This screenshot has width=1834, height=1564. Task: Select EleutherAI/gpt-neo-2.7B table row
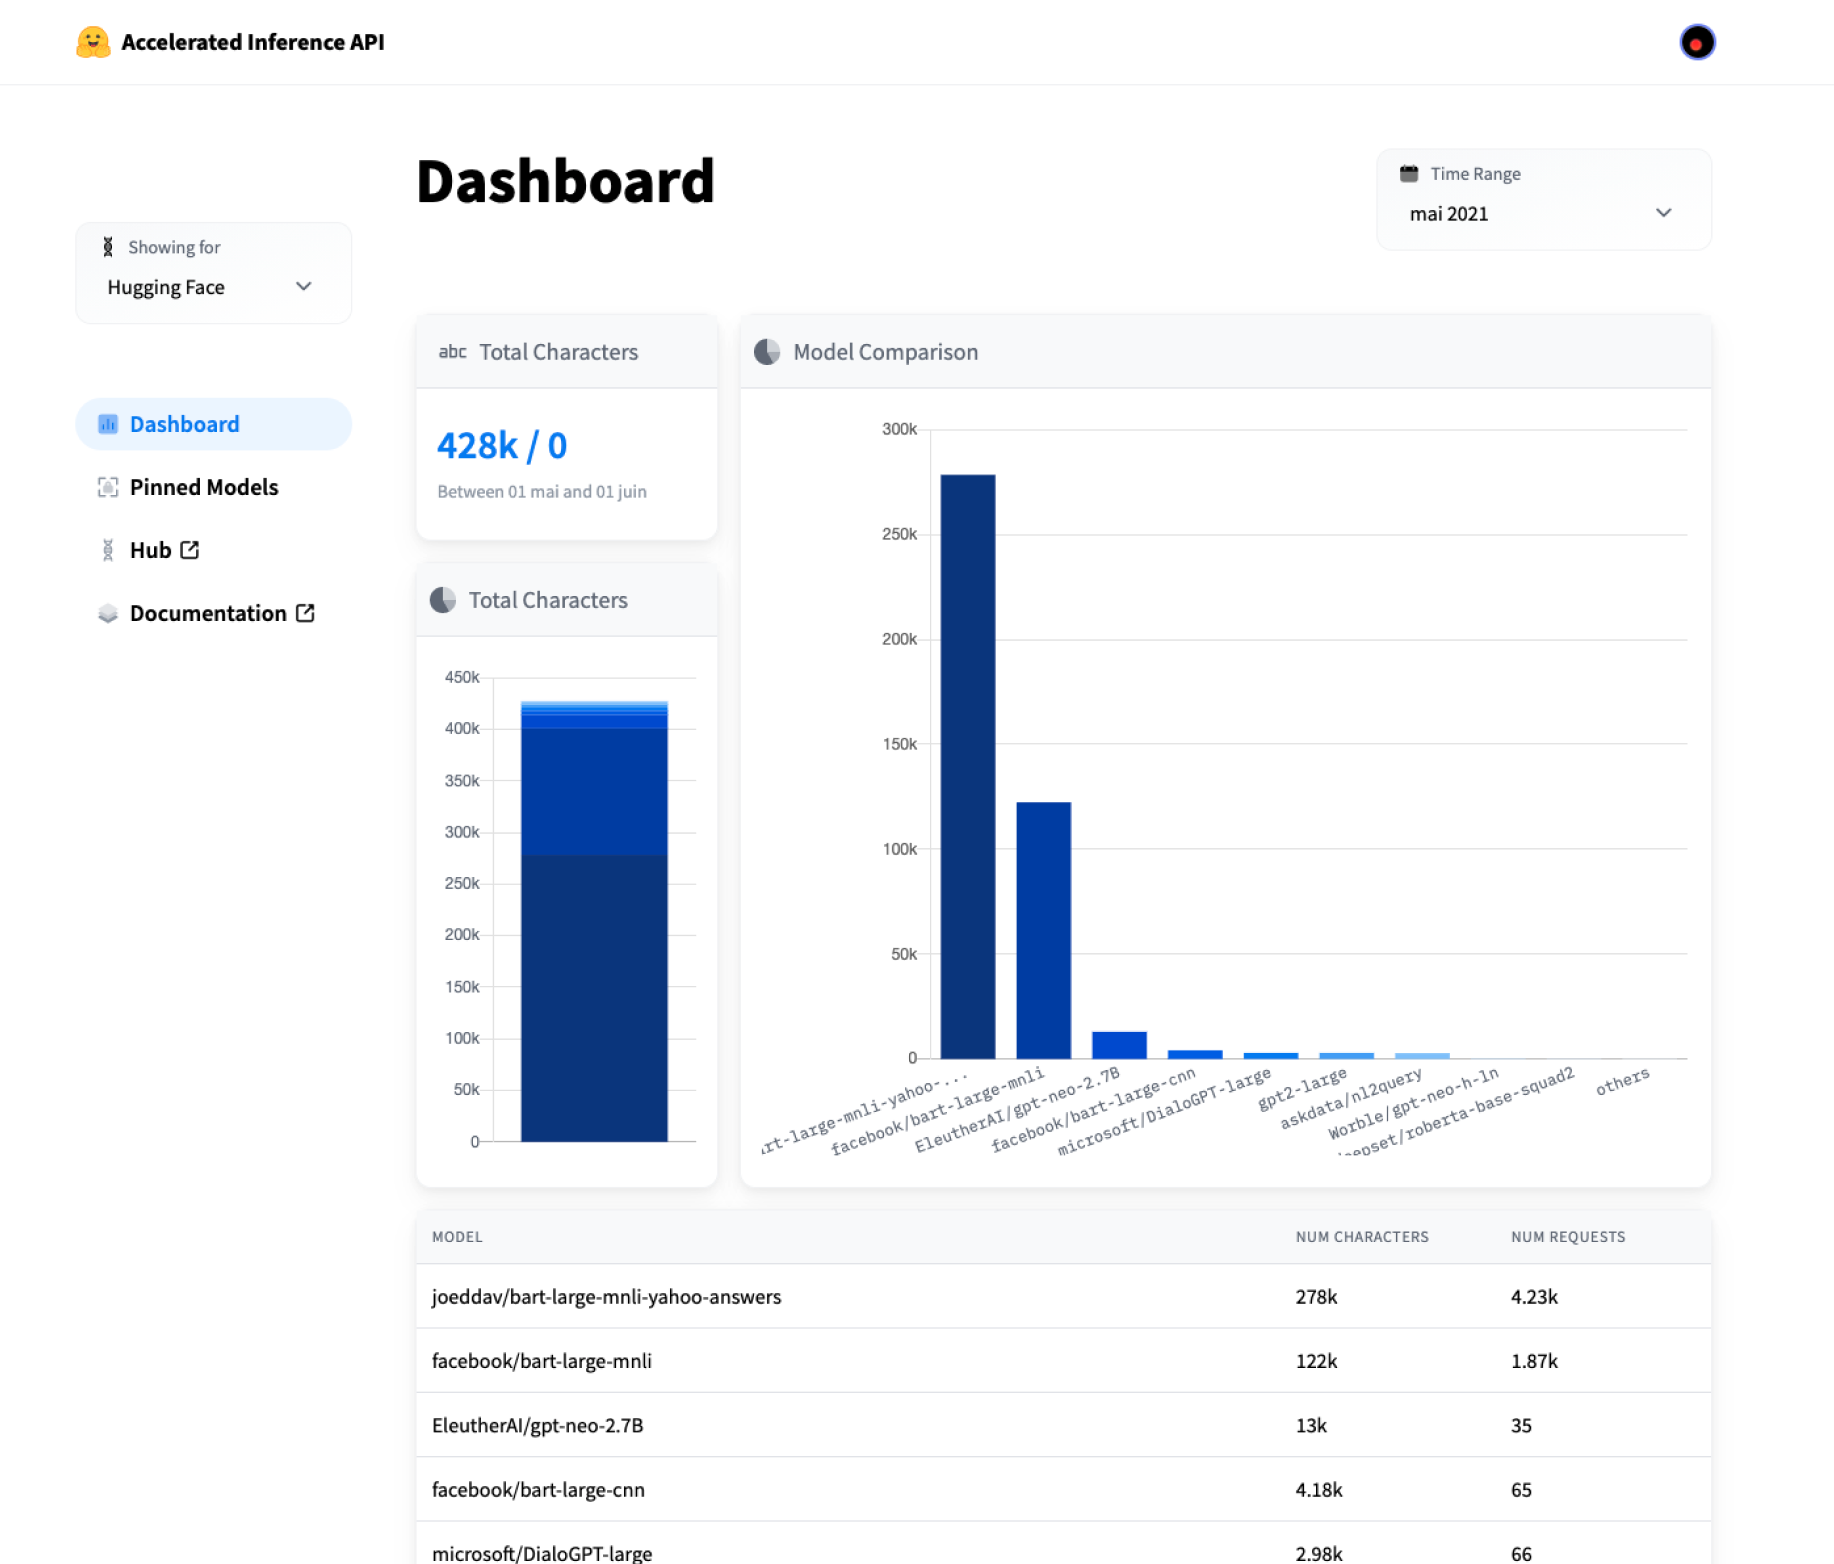pyautogui.click(x=1063, y=1425)
